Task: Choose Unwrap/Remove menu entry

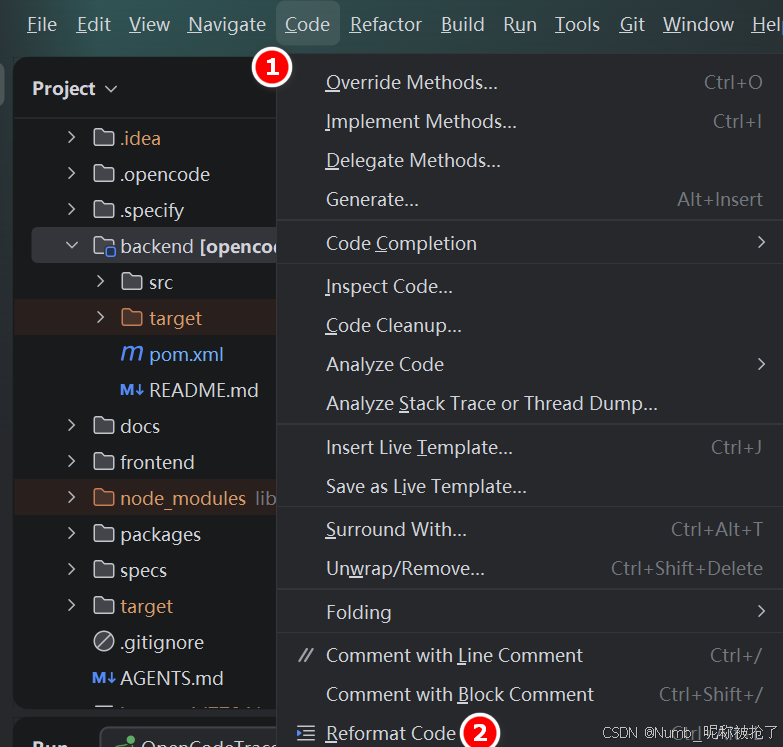Action: click(x=530, y=568)
